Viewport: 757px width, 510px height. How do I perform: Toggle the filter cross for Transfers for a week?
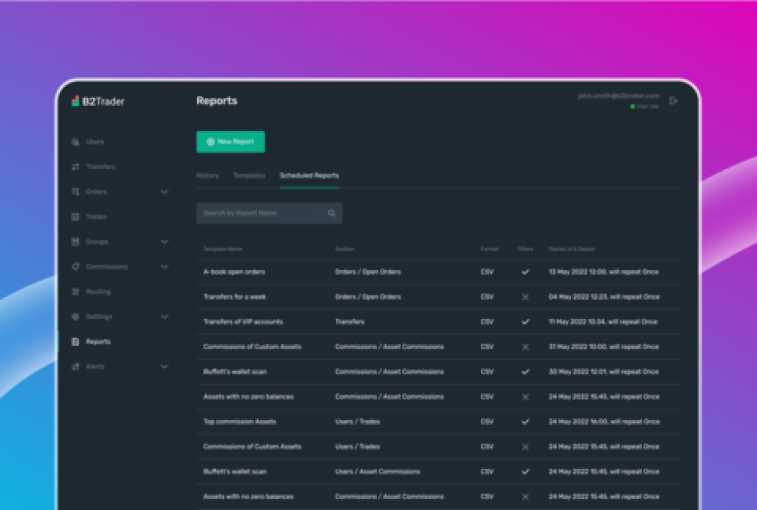coord(525,297)
